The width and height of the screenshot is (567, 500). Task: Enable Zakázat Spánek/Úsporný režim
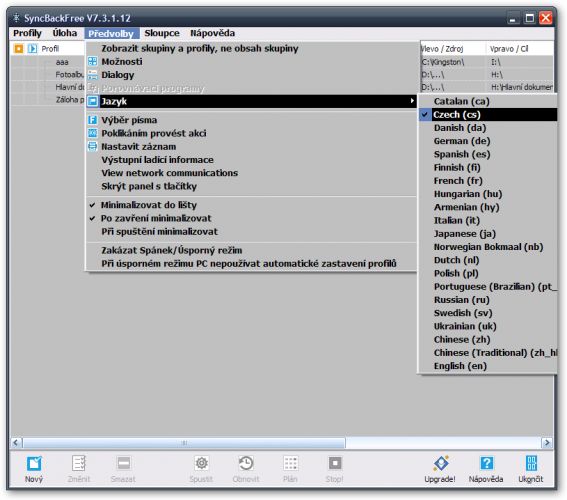coord(251,250)
